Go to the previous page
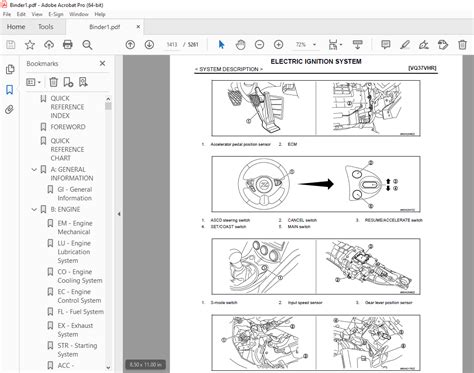474x373 pixels. click(x=130, y=45)
